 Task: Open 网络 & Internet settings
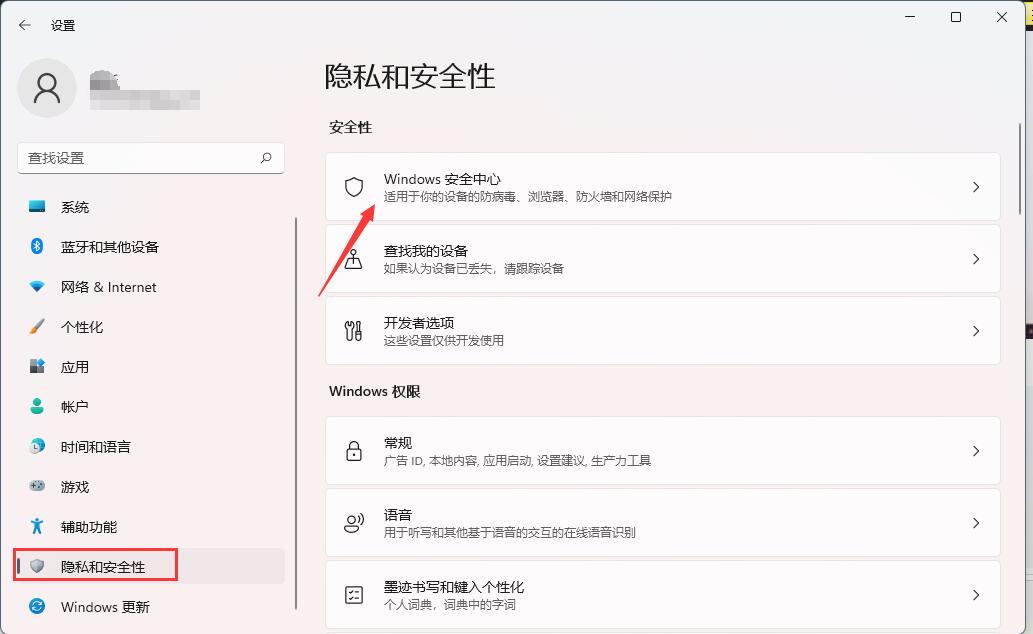point(151,287)
